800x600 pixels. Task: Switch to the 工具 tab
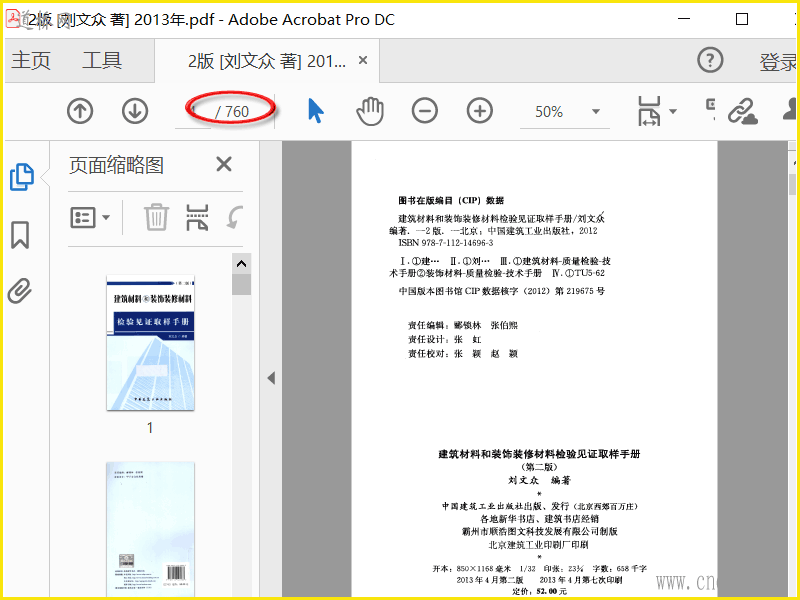102,61
